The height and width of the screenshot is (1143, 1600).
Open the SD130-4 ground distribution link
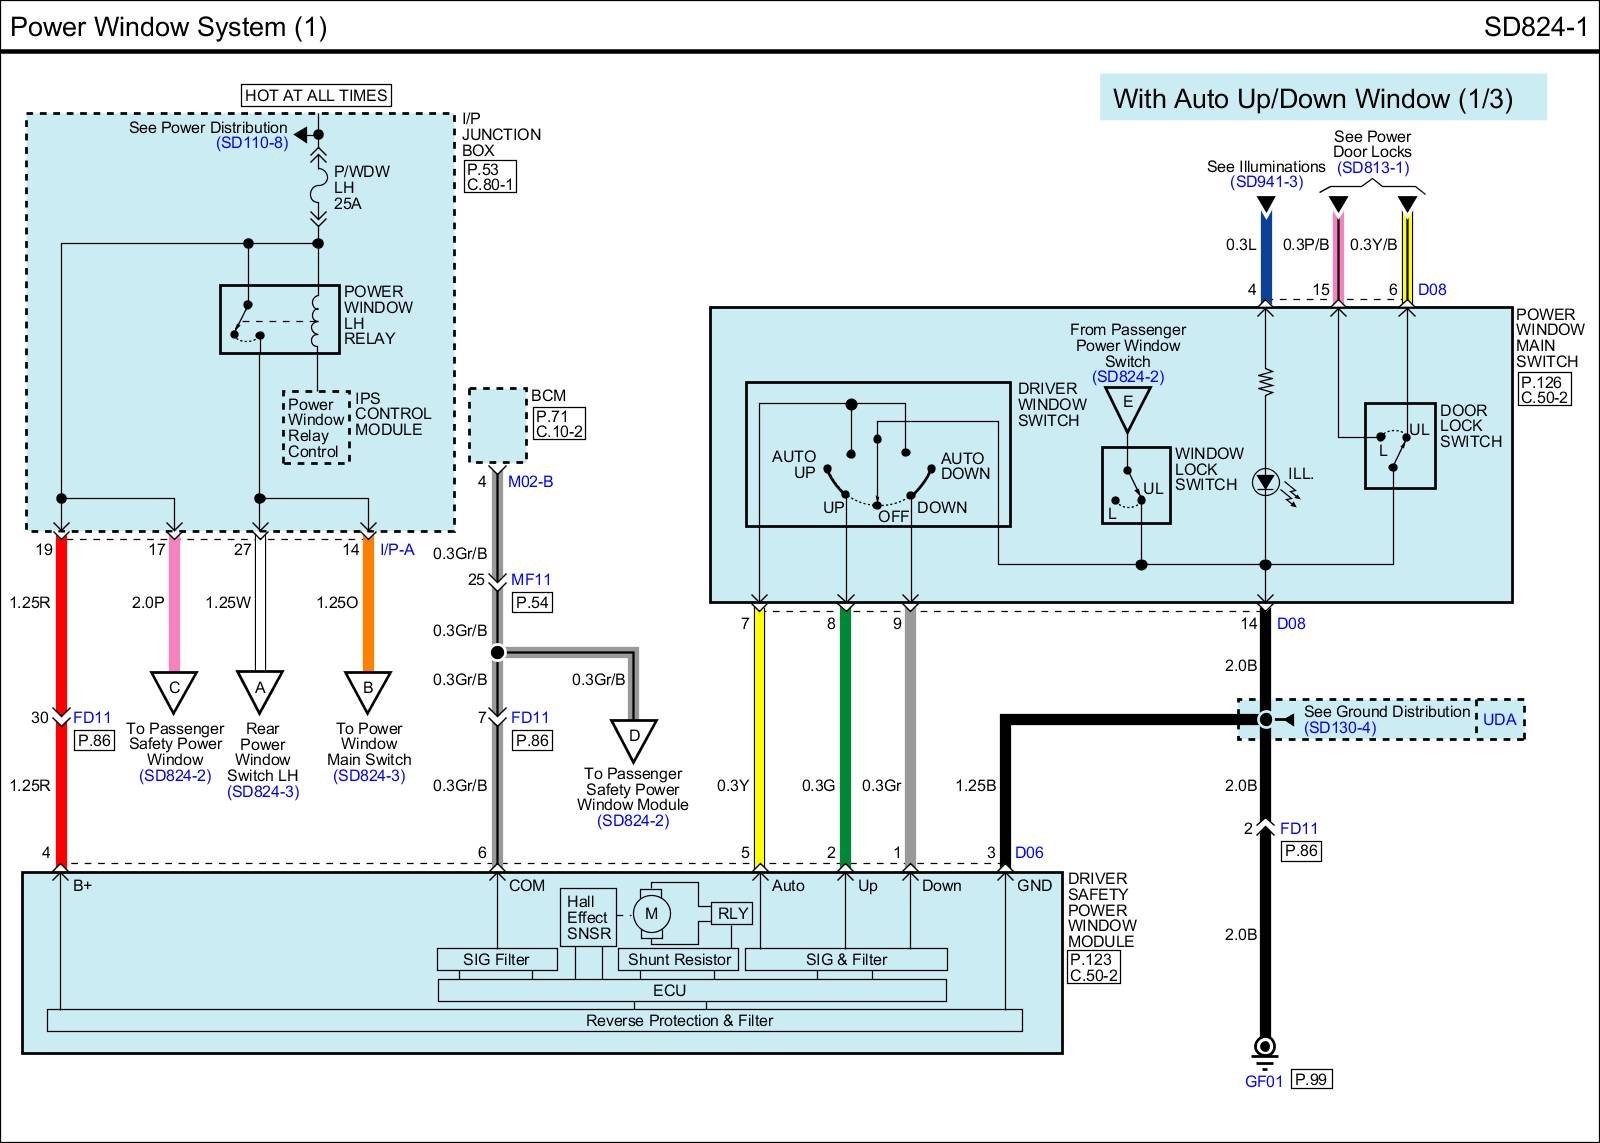(1339, 727)
